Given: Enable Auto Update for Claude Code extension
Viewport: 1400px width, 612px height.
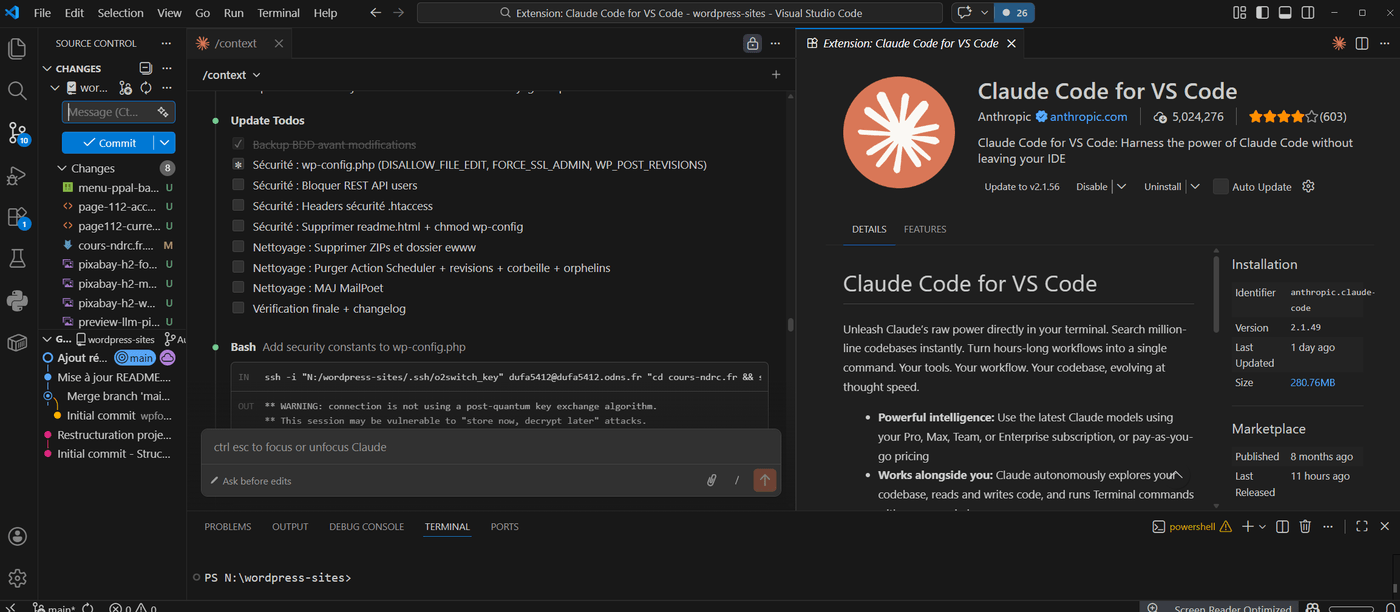Looking at the screenshot, I should coord(1220,186).
